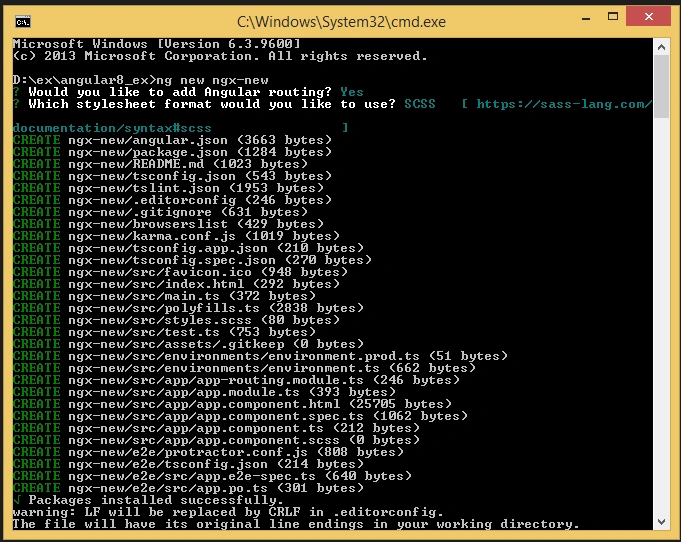
Task: Click the scrollbar down arrow
Action: click(x=661, y=522)
